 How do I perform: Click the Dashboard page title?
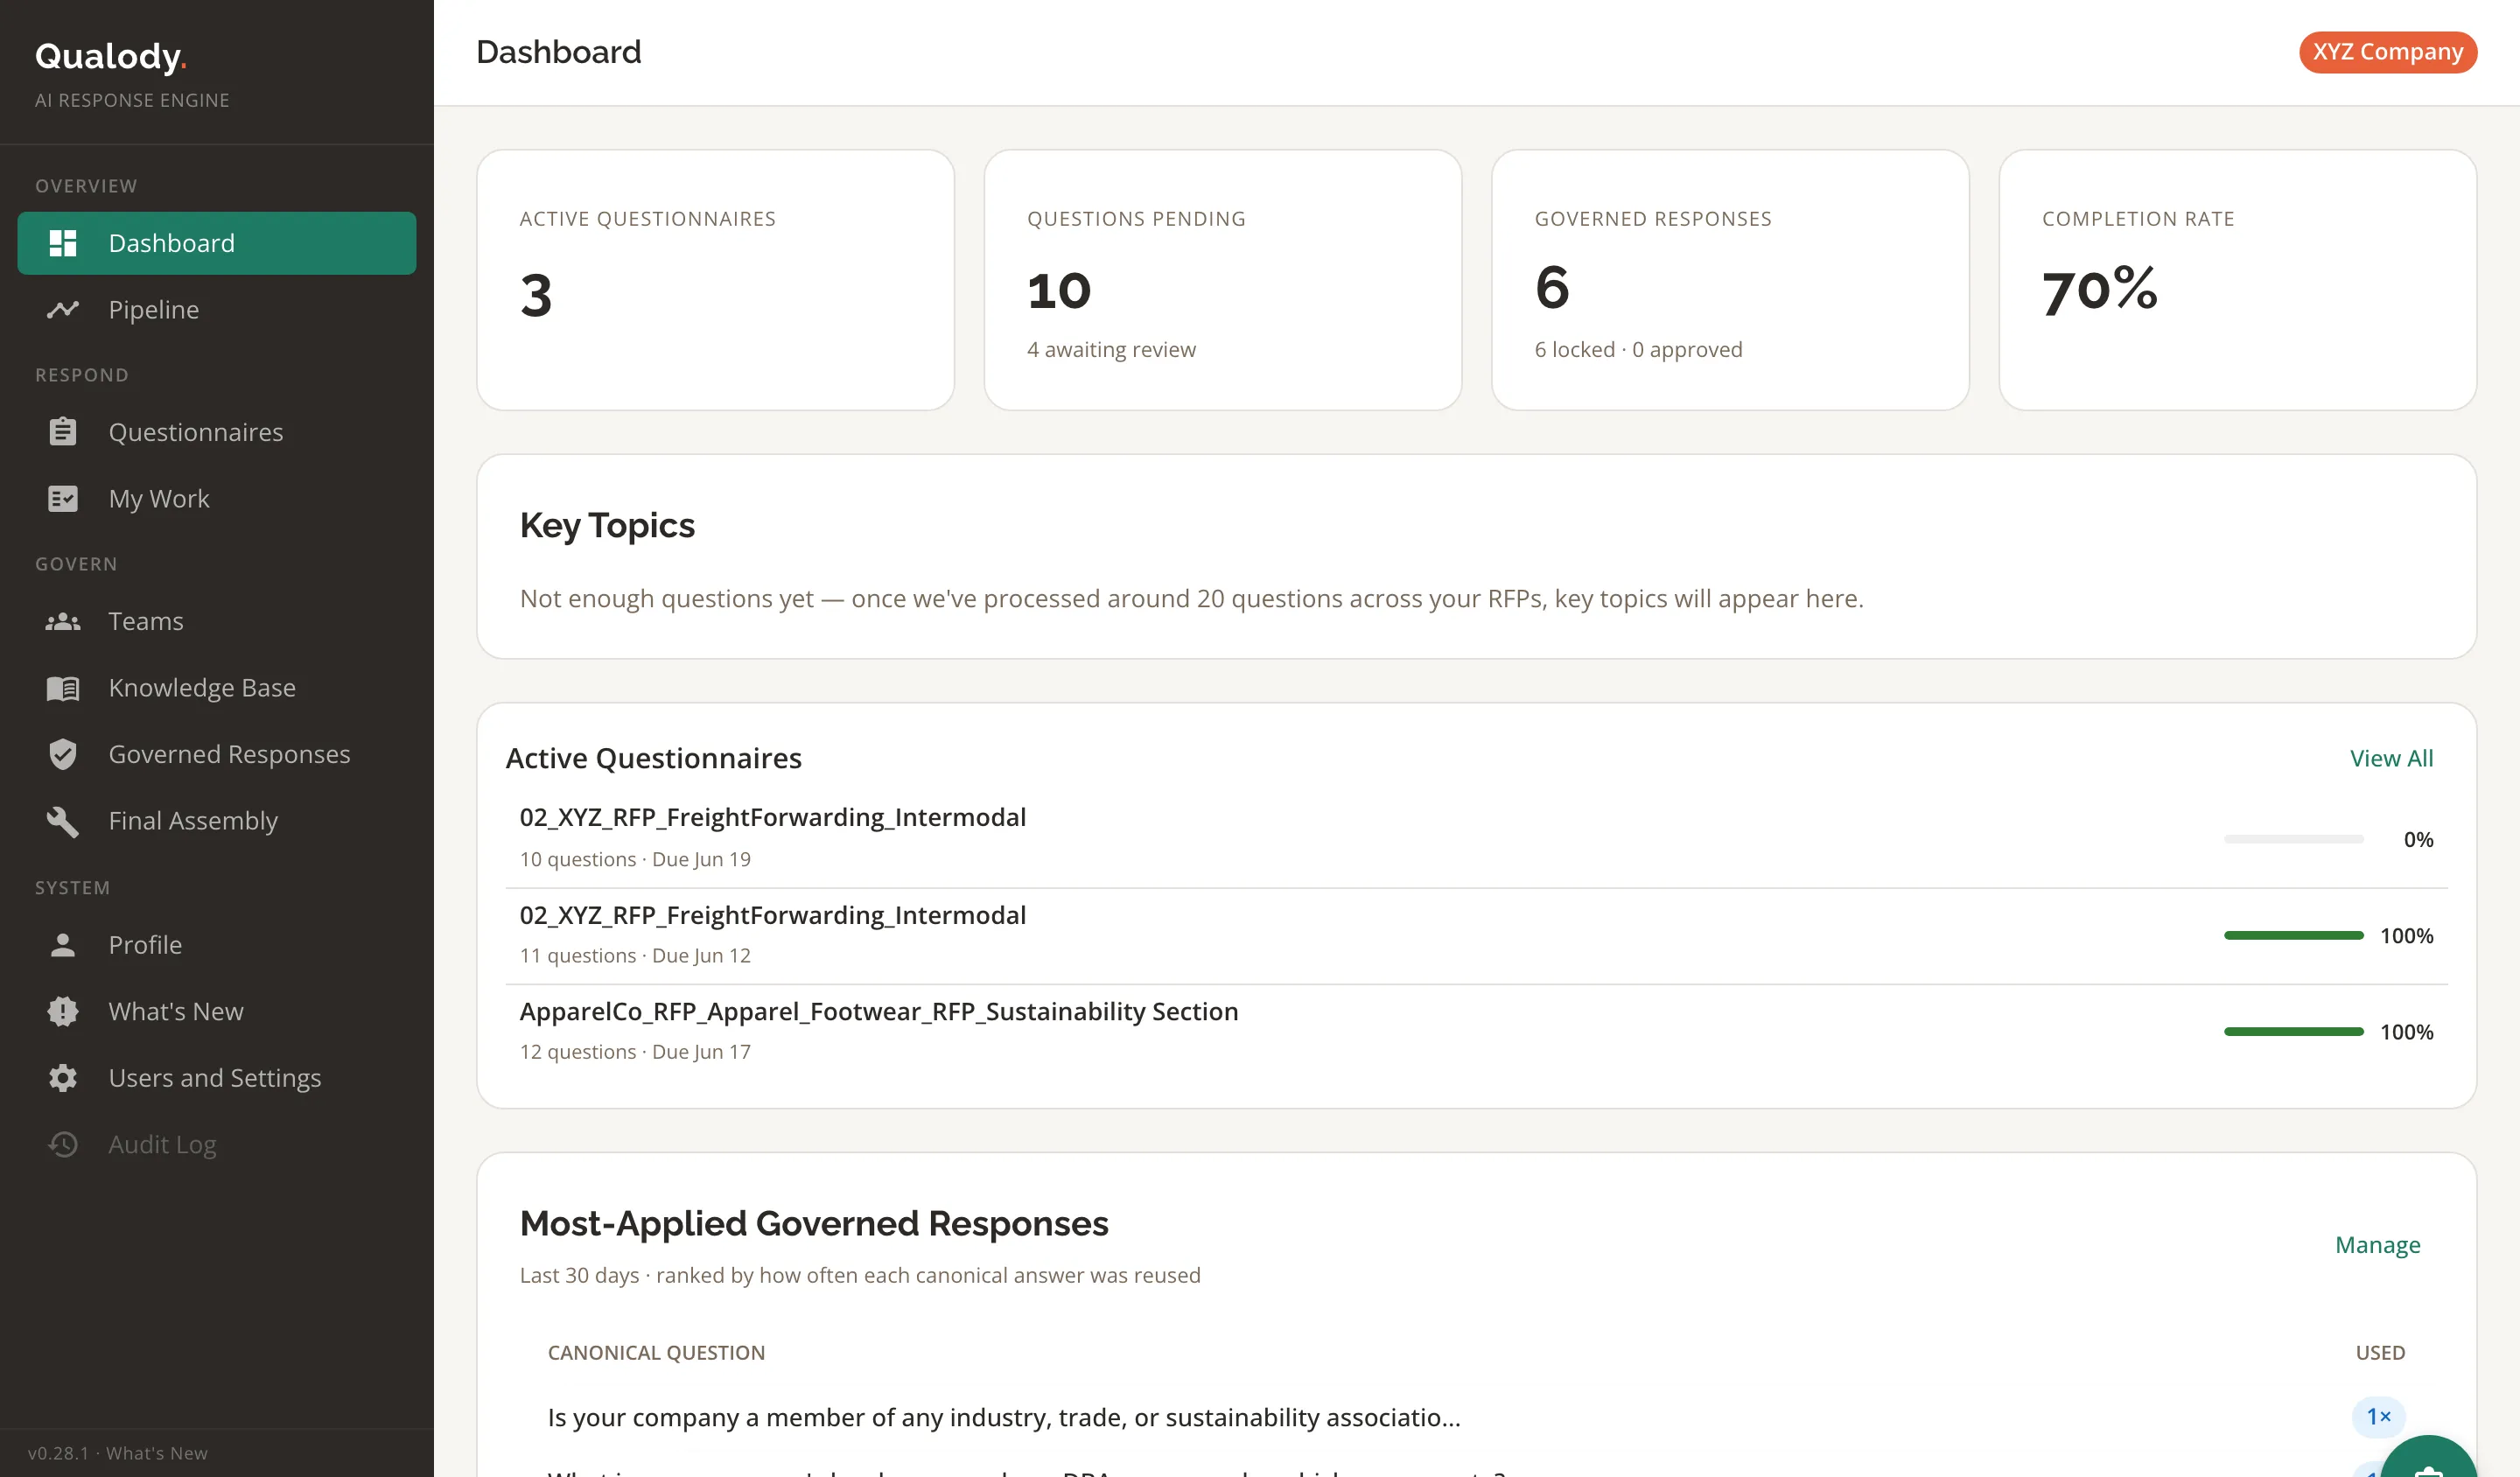[x=558, y=52]
